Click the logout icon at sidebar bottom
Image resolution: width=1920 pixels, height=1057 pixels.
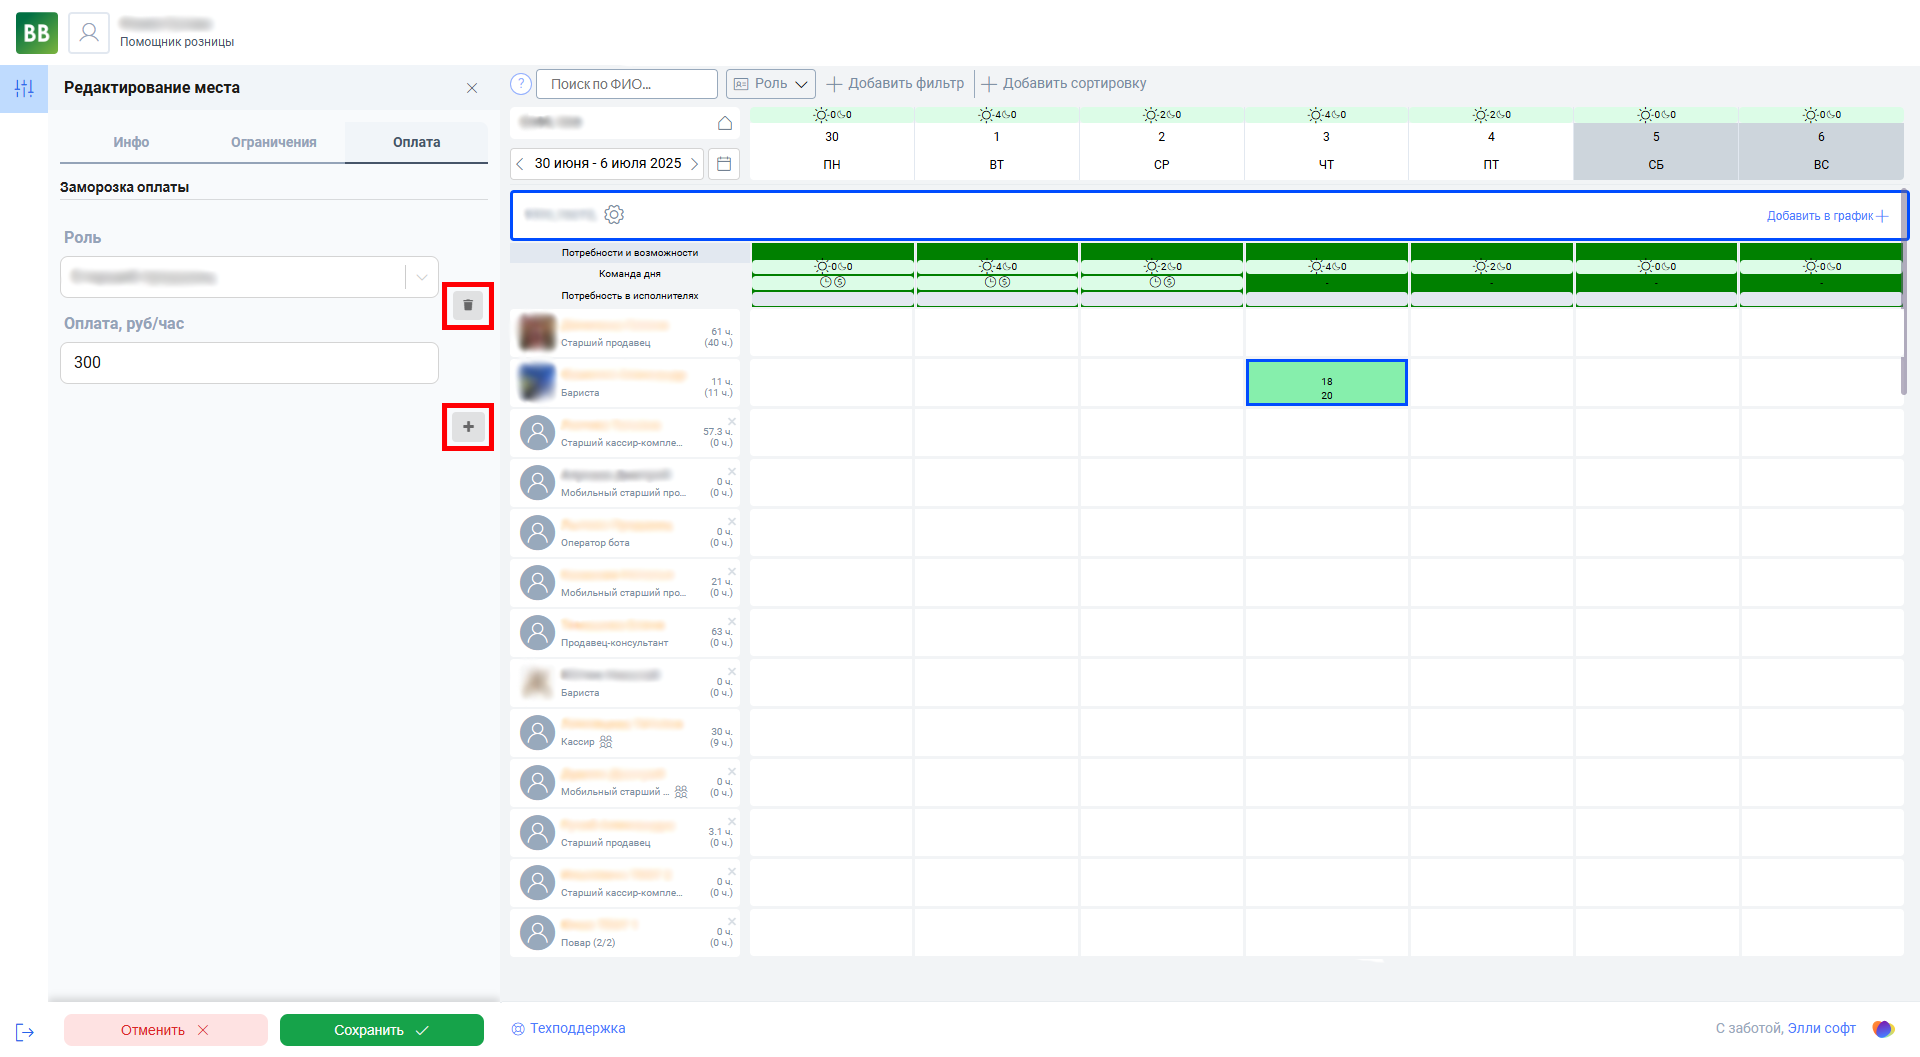click(25, 1032)
